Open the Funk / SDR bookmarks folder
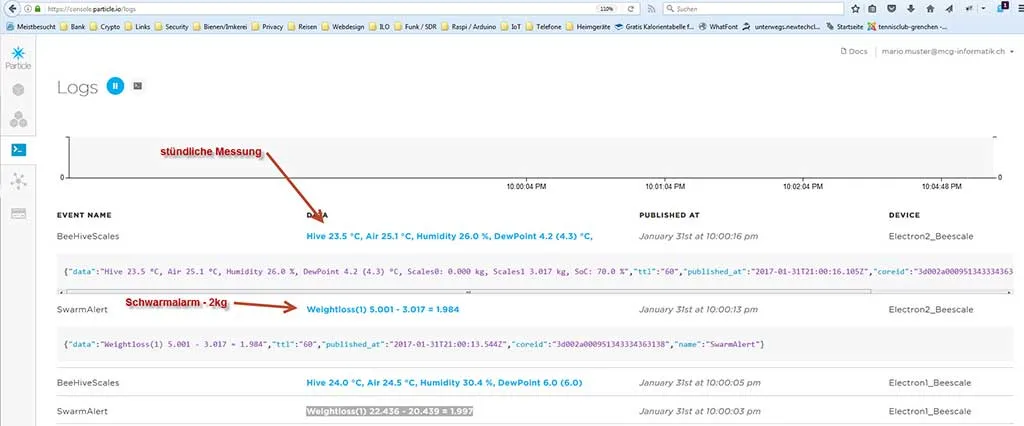 click(415, 27)
